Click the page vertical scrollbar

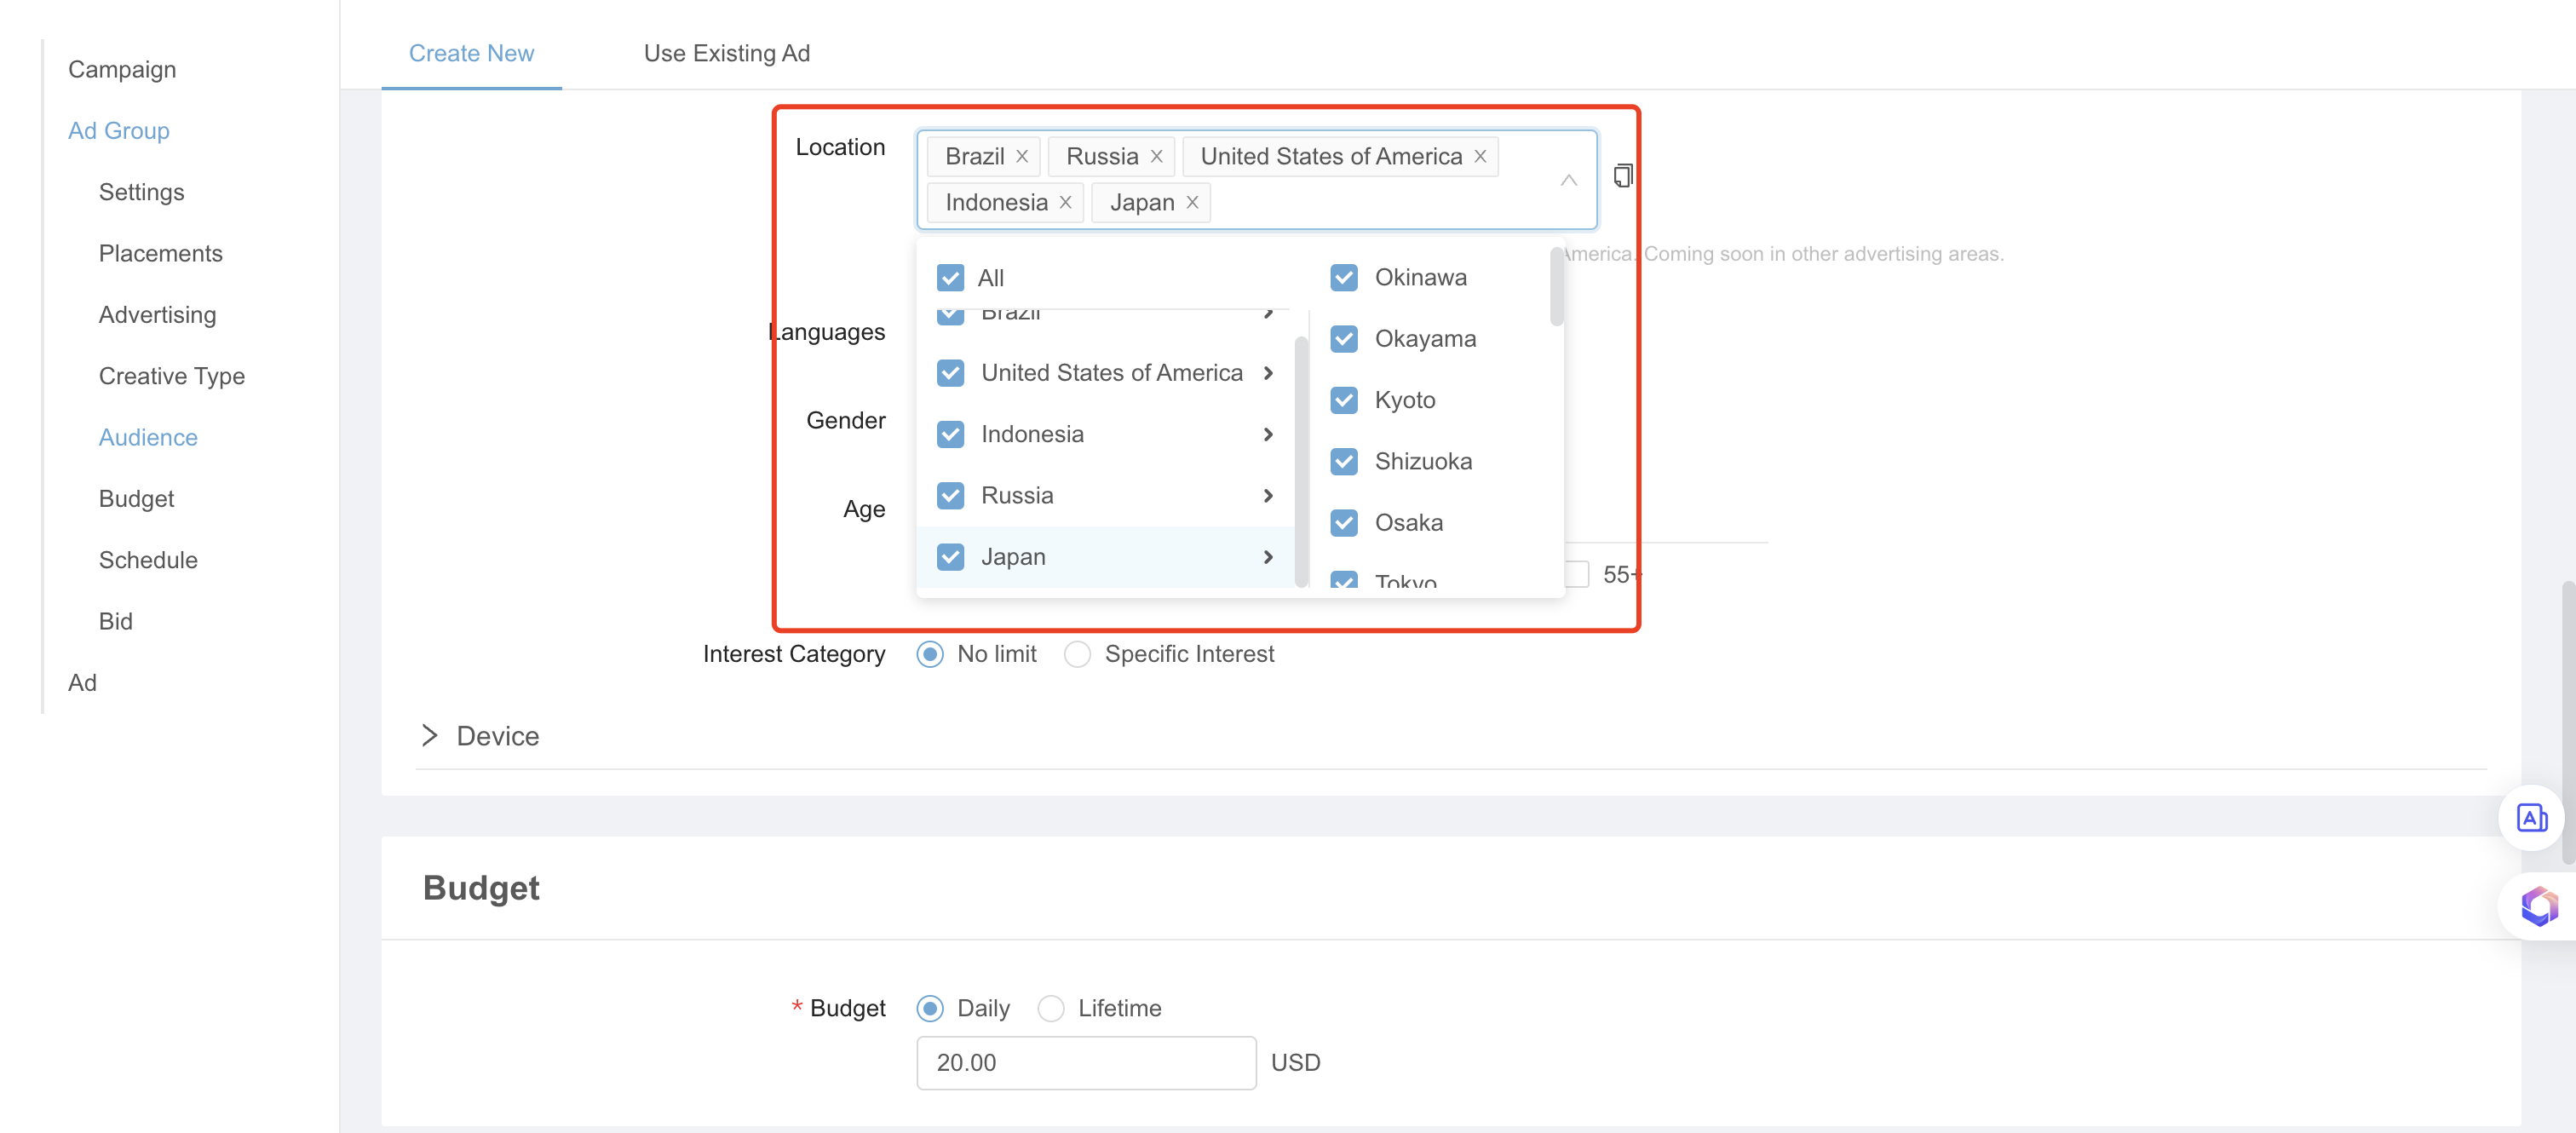pos(2568,722)
